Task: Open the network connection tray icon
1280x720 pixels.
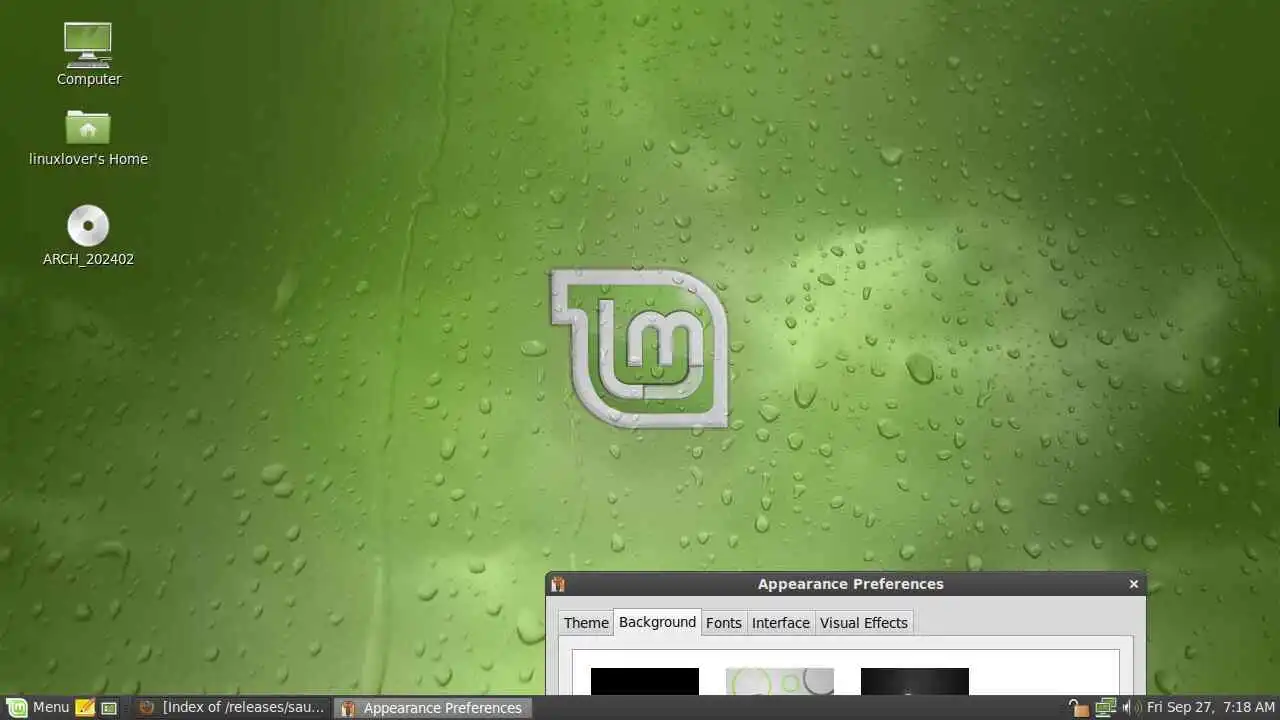Action: point(1105,707)
